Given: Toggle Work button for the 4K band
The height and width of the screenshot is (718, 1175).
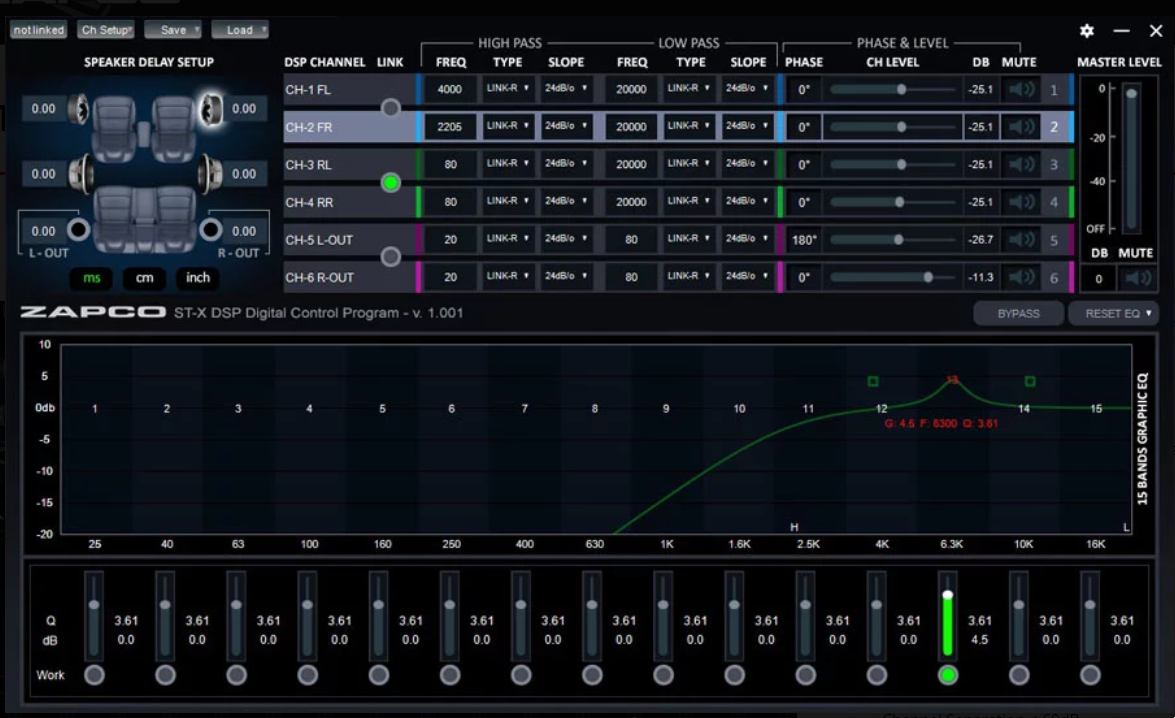Looking at the screenshot, I should point(877,675).
